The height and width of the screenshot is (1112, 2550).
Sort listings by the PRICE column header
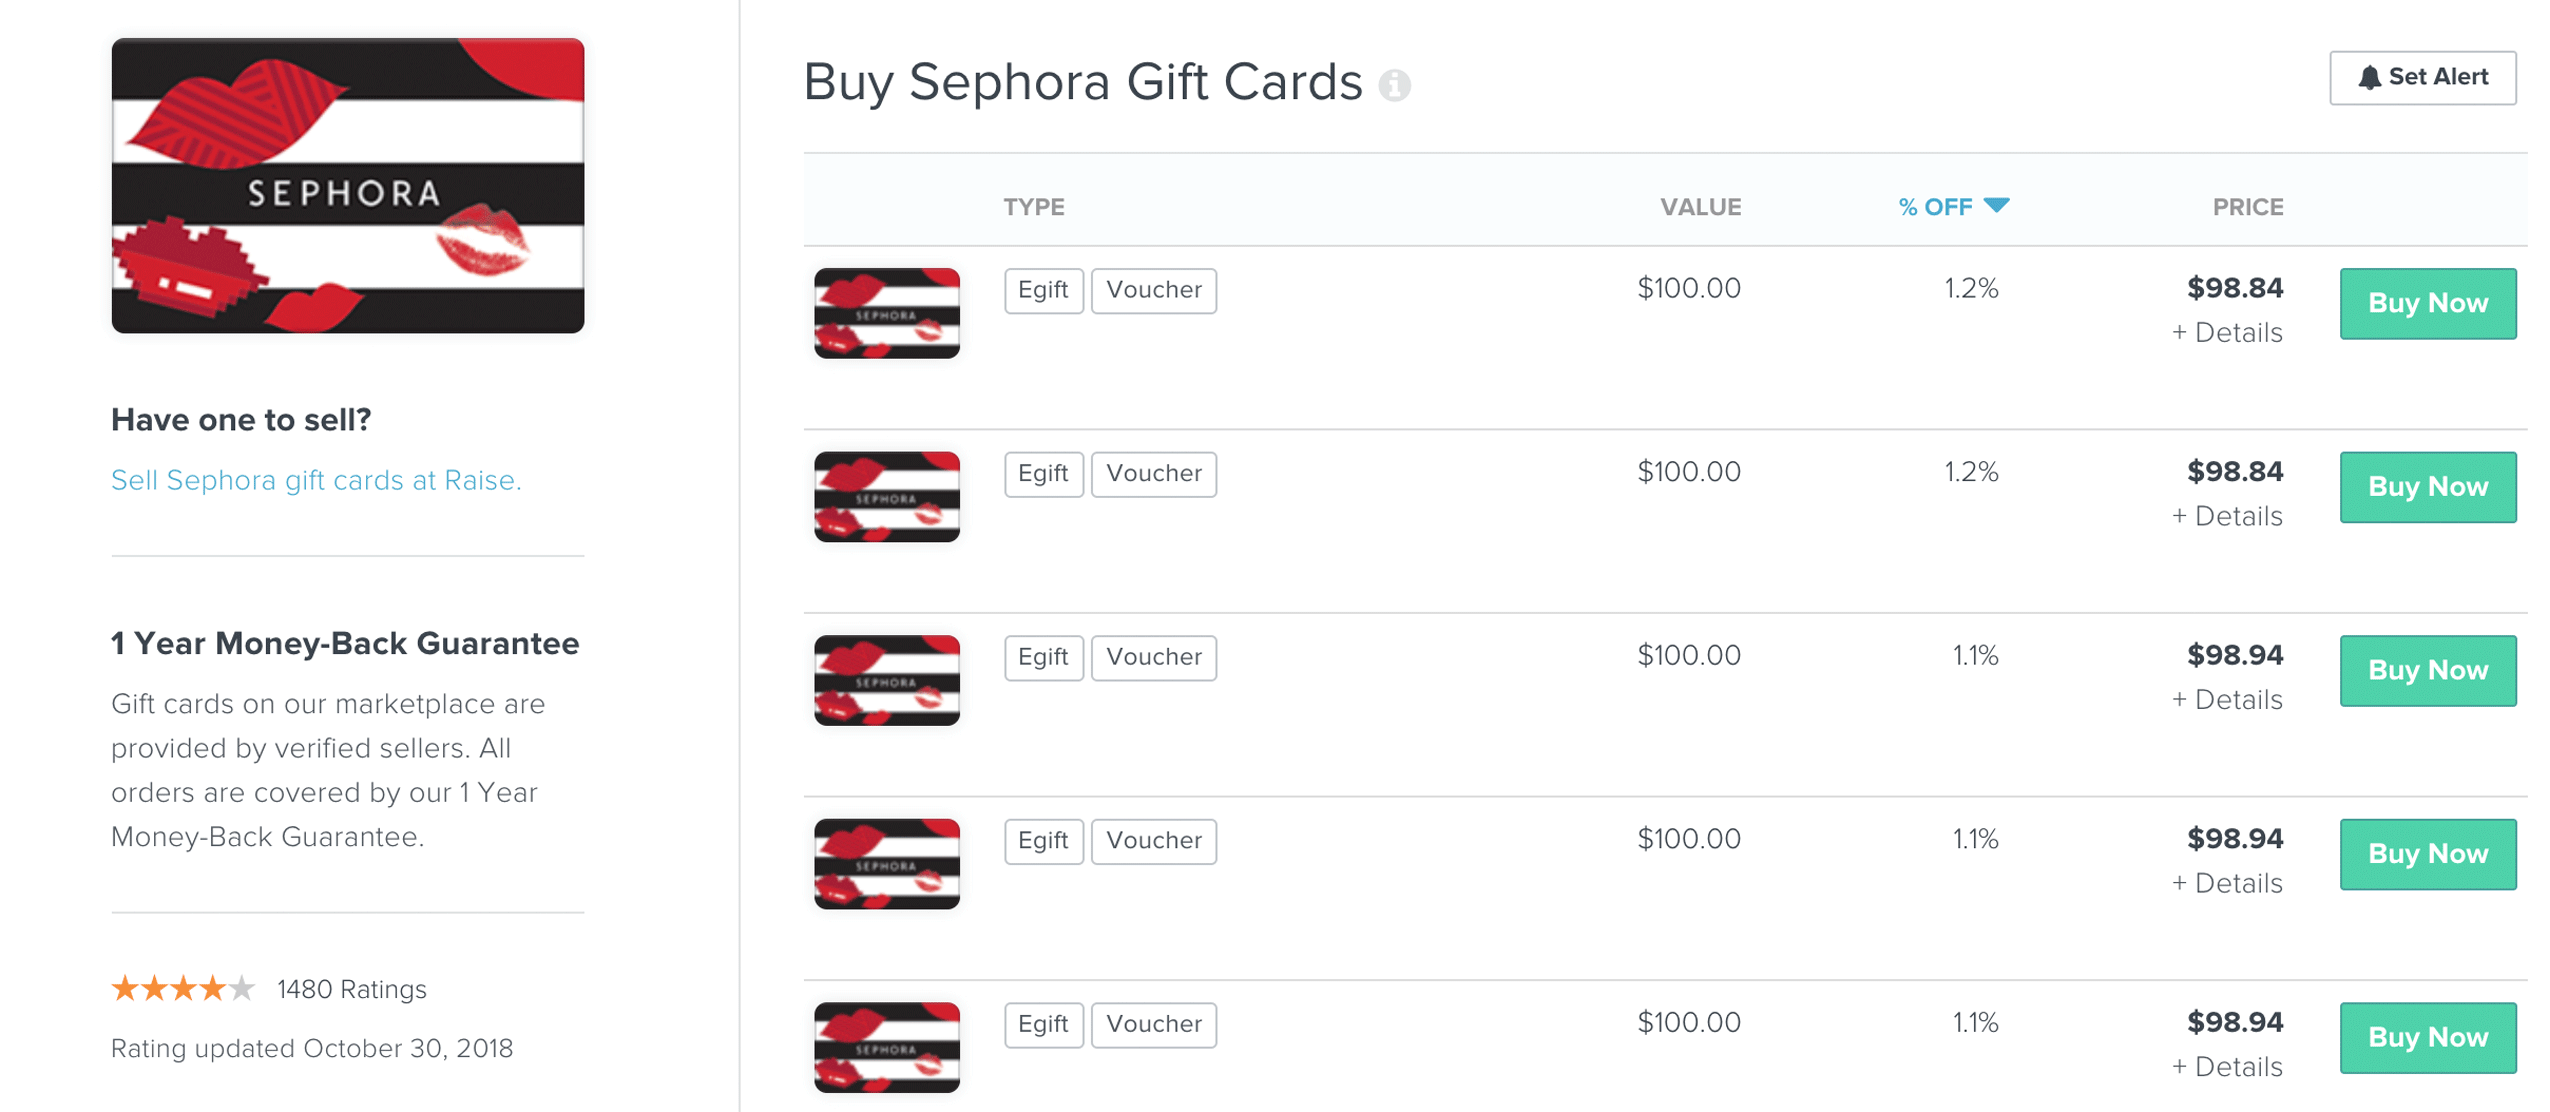tap(2246, 207)
